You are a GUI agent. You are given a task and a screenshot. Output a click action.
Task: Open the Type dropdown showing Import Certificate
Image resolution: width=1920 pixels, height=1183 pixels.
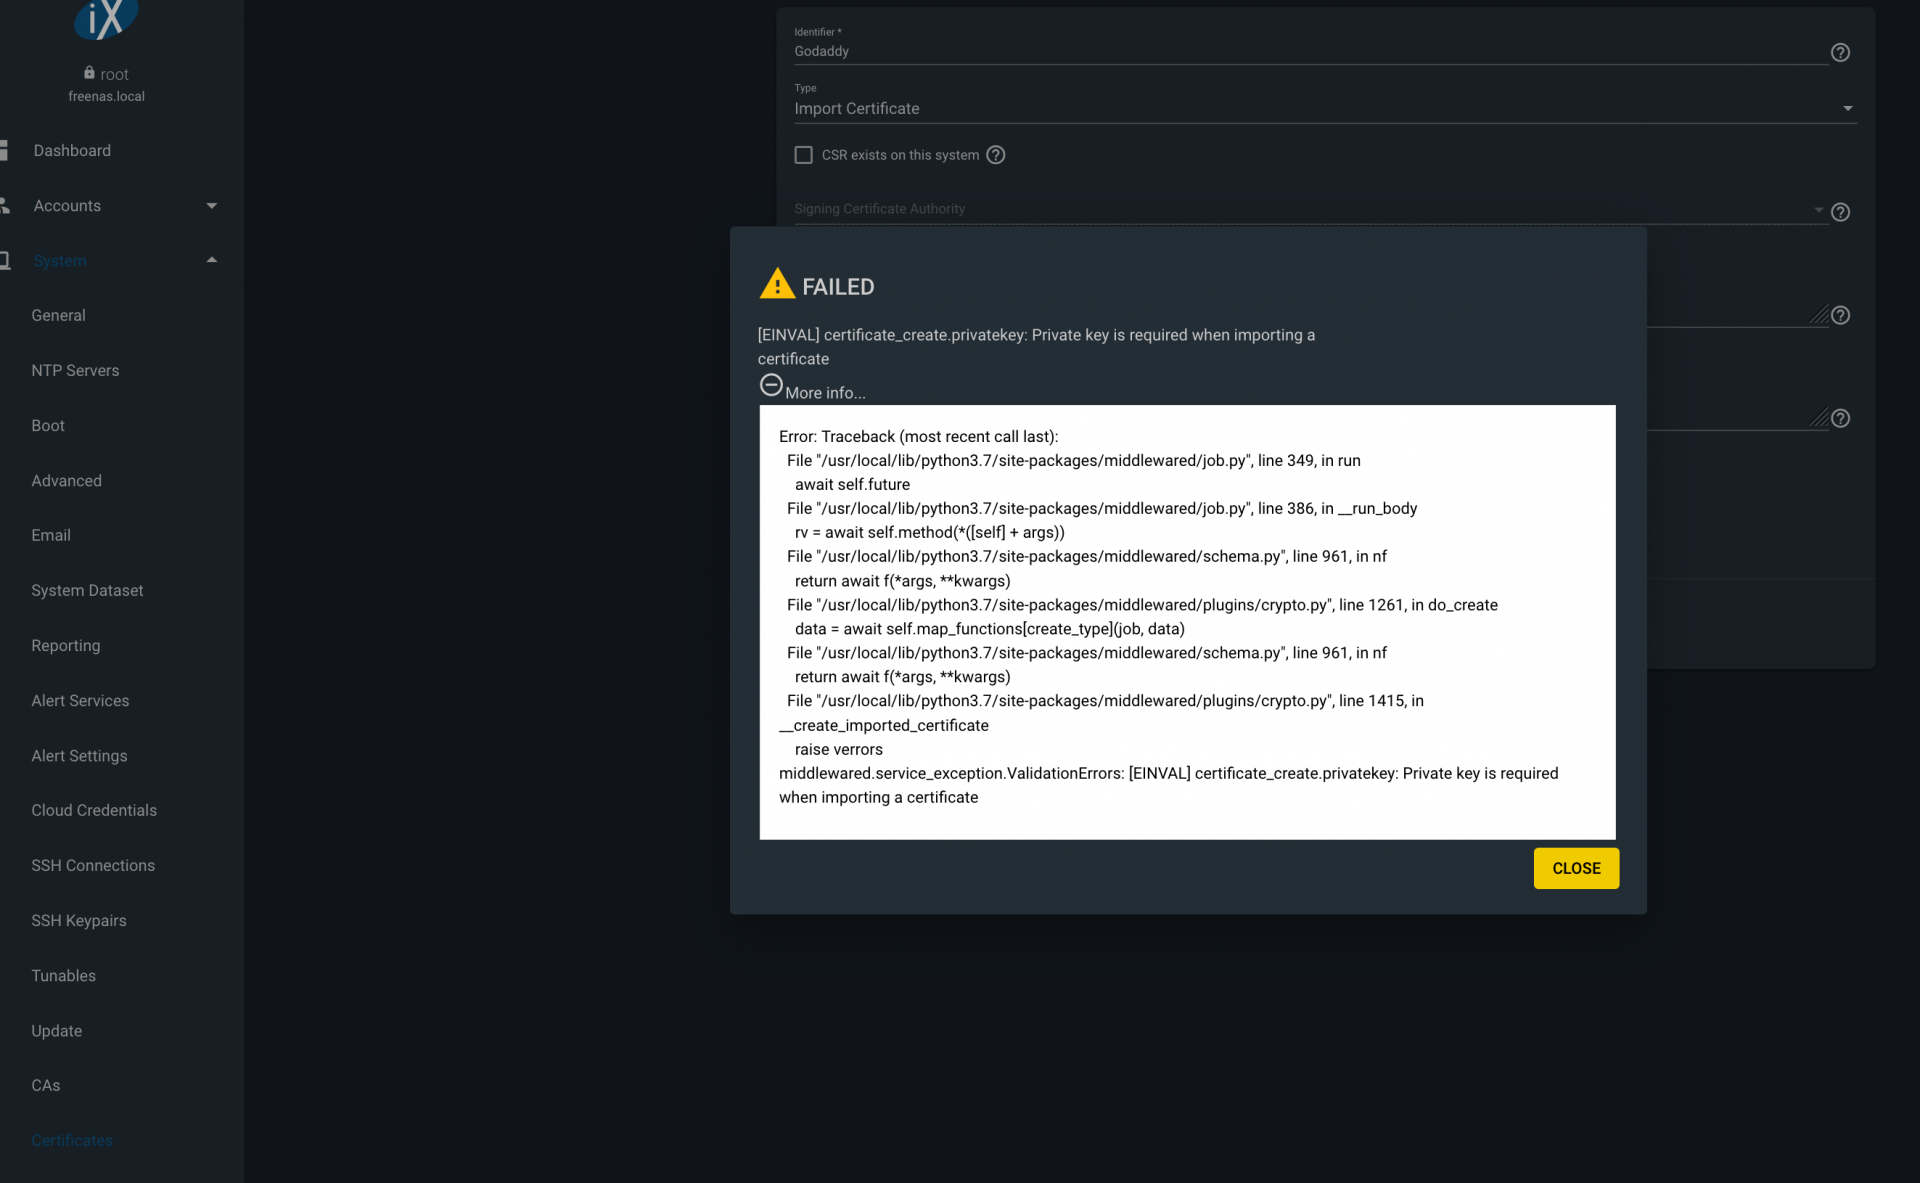1325,108
